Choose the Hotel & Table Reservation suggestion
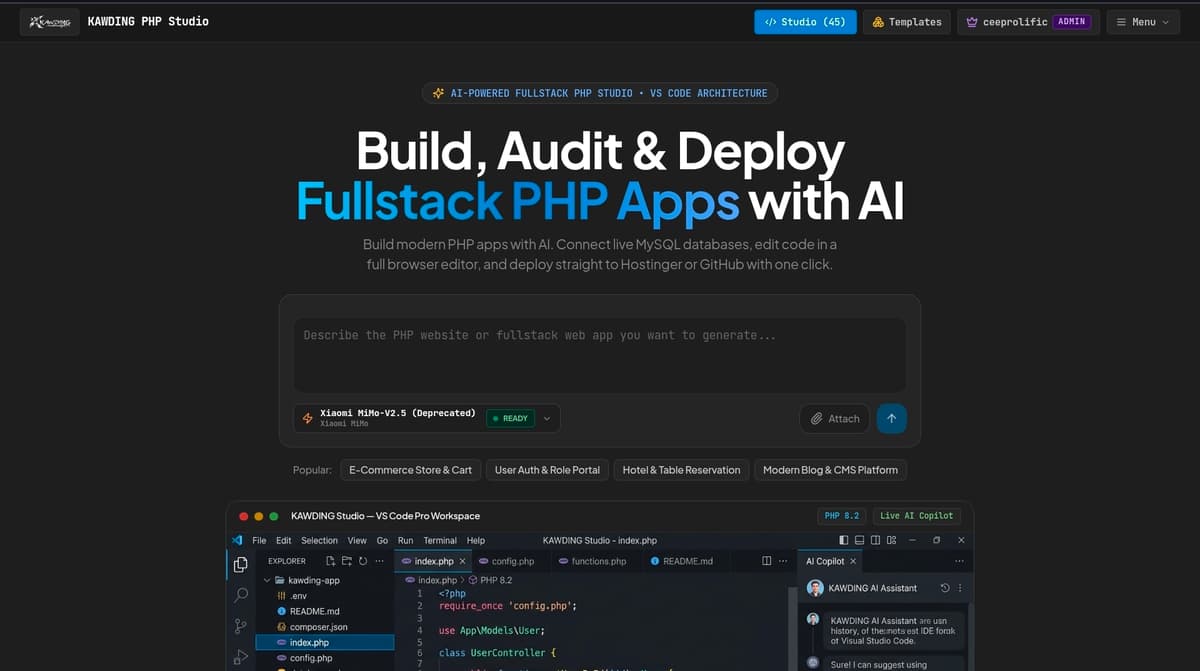The height and width of the screenshot is (671, 1200). [x=681, y=470]
